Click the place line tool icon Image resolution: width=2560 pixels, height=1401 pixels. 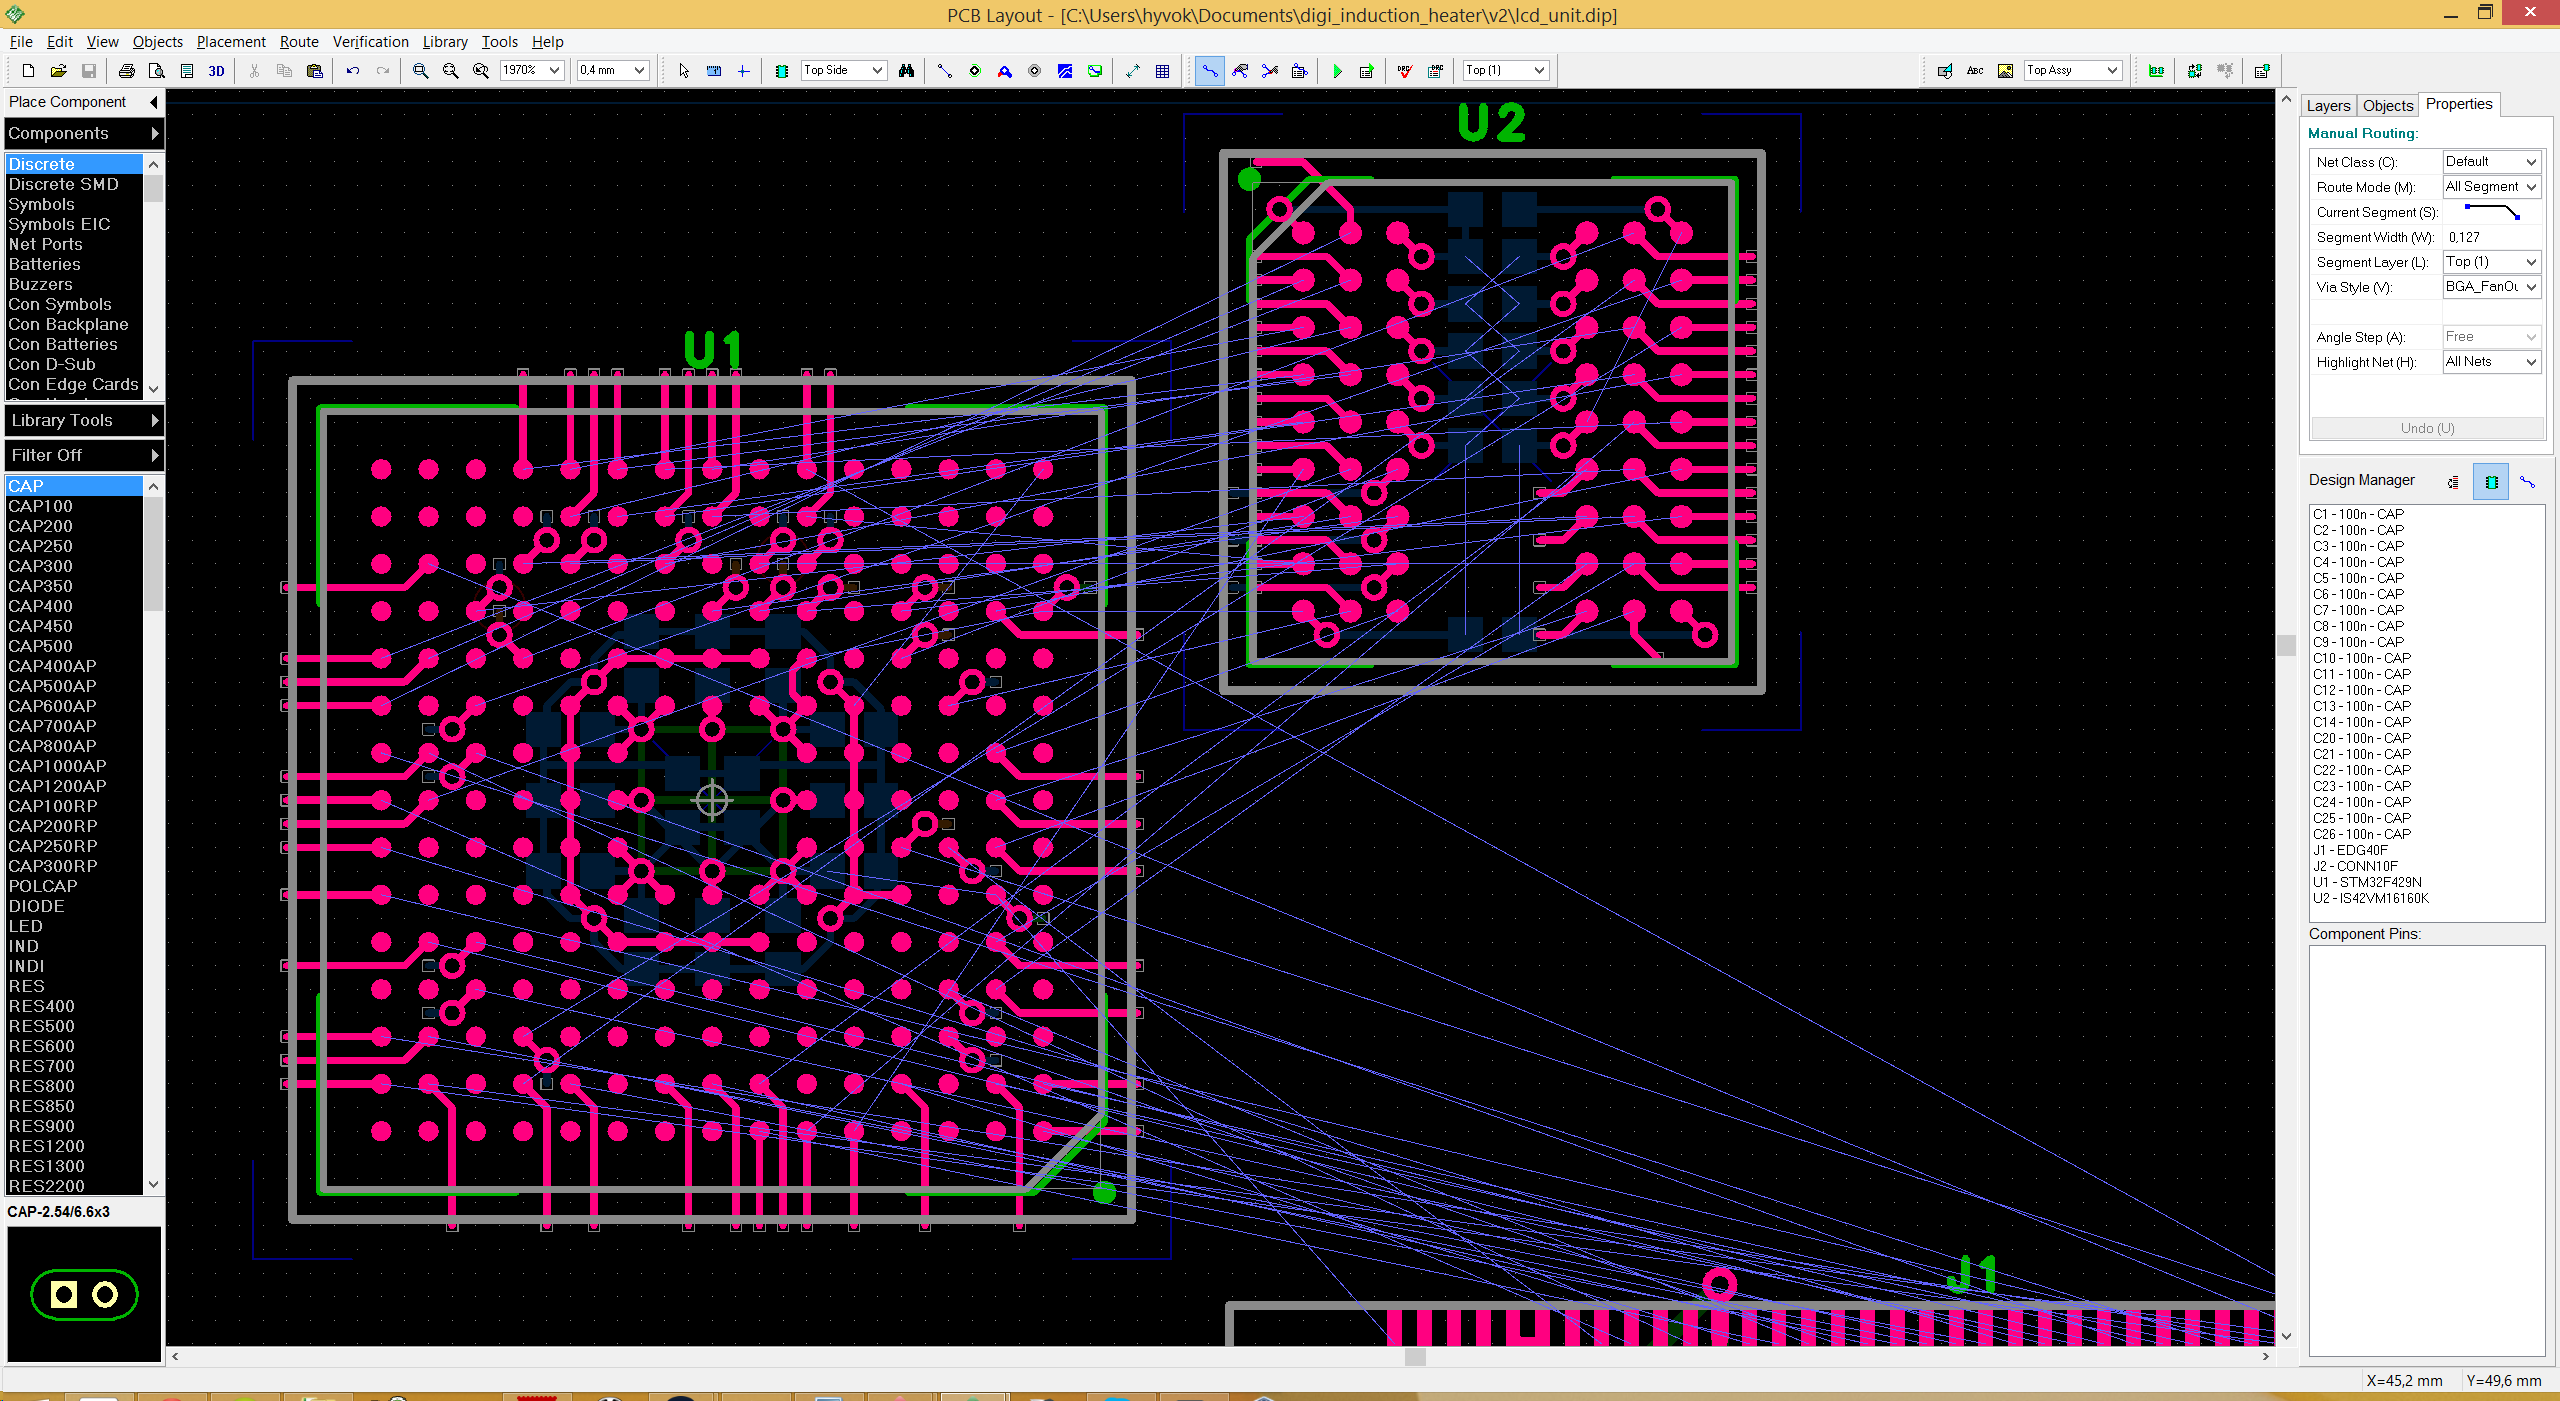[944, 70]
